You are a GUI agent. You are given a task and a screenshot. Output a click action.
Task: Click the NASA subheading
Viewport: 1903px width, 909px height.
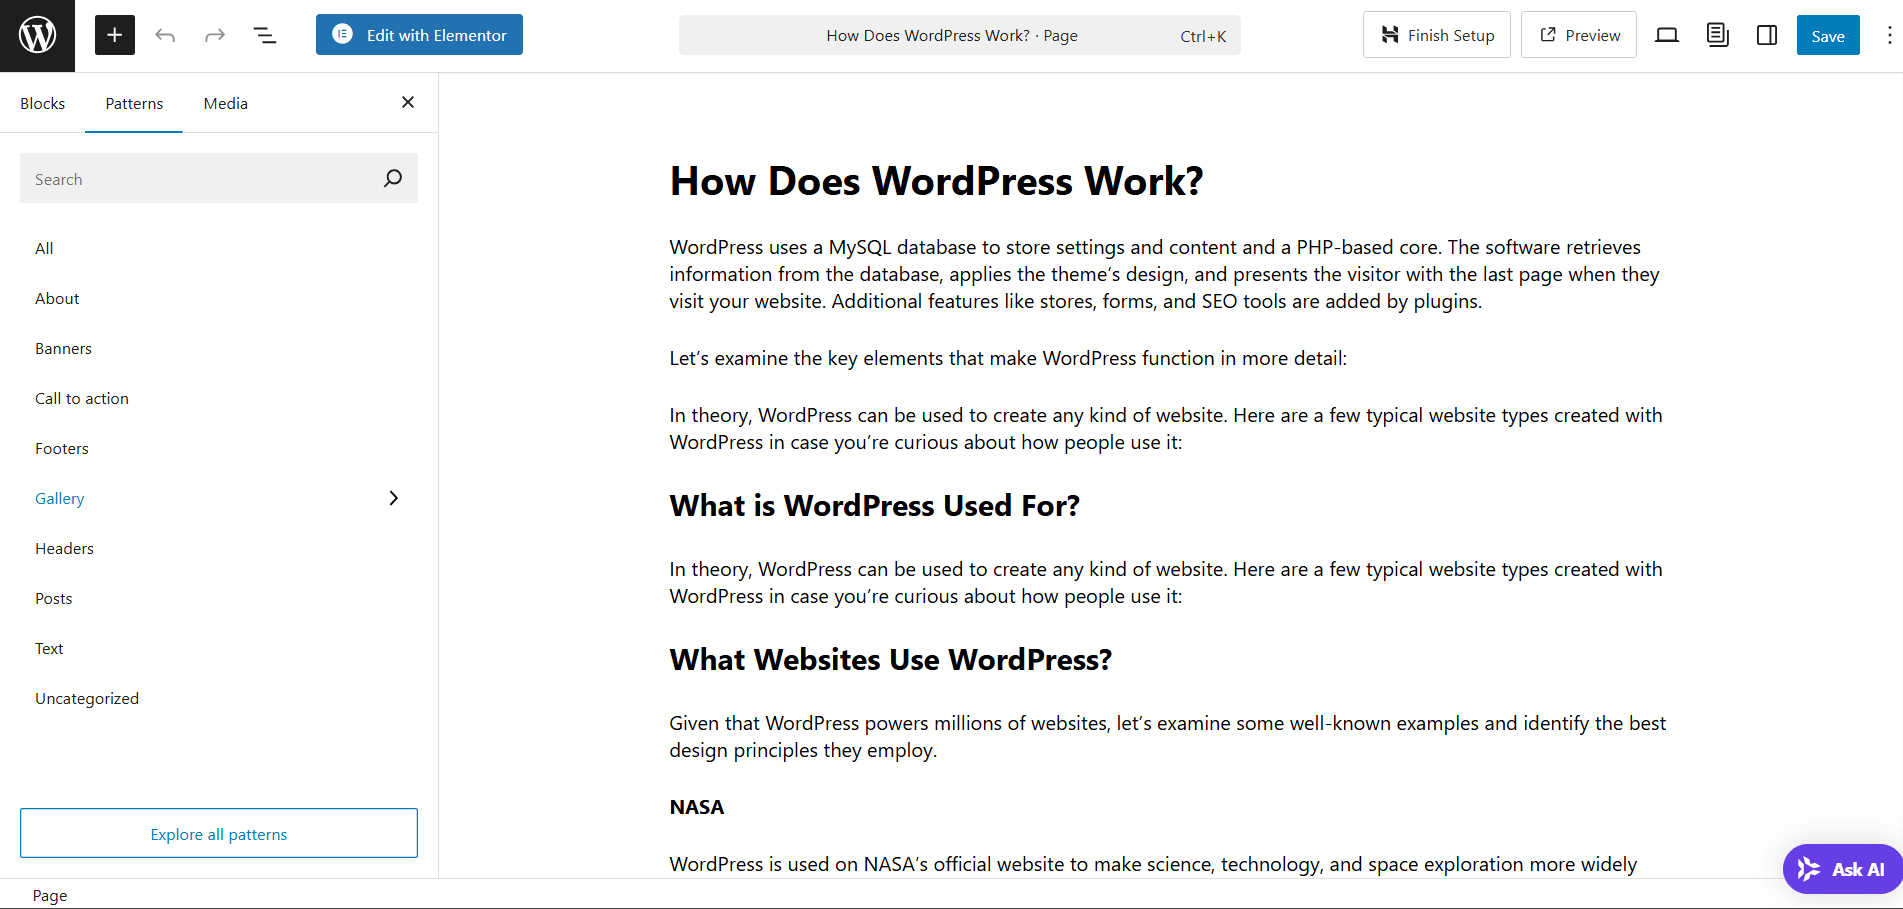coord(697,807)
